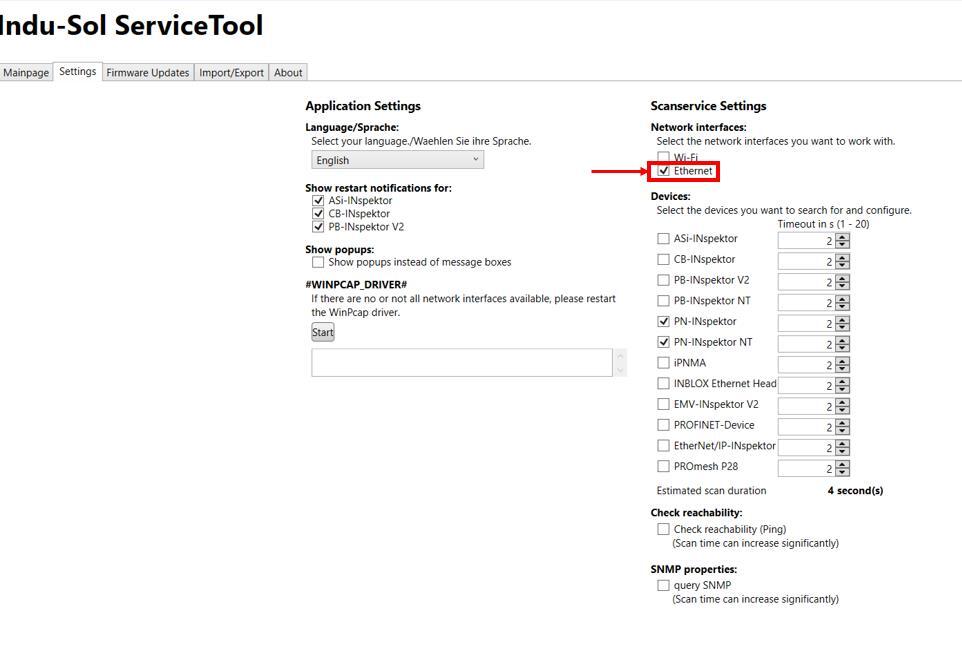Screen dimensions: 962x663
Task: Uncheck PB-INspektor V2 restart notification
Action: [x=318, y=226]
